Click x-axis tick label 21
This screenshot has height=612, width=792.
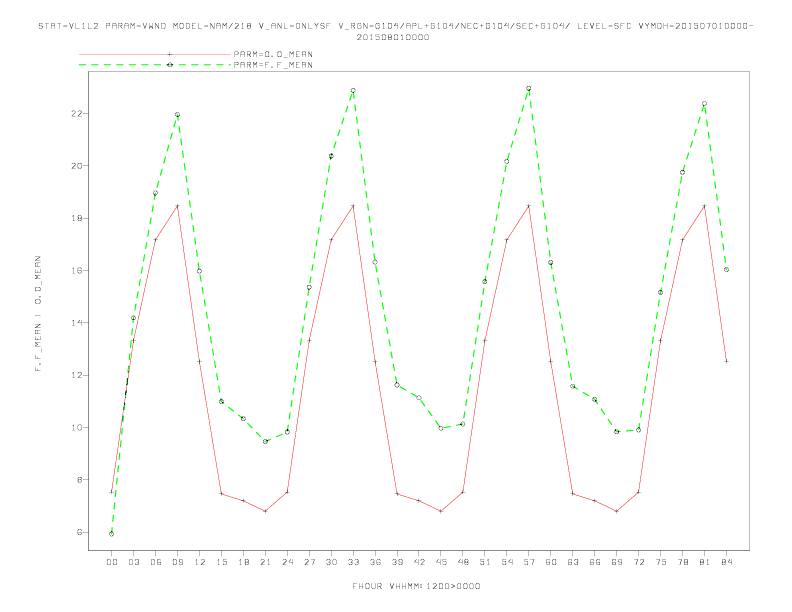click(x=265, y=562)
